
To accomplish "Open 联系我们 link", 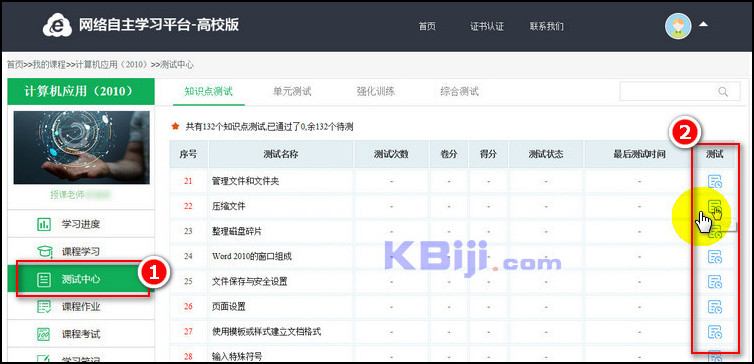I will [x=547, y=26].
